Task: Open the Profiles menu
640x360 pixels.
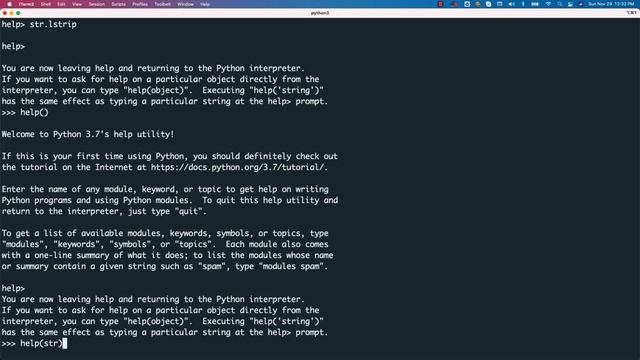Action: (x=140, y=4)
